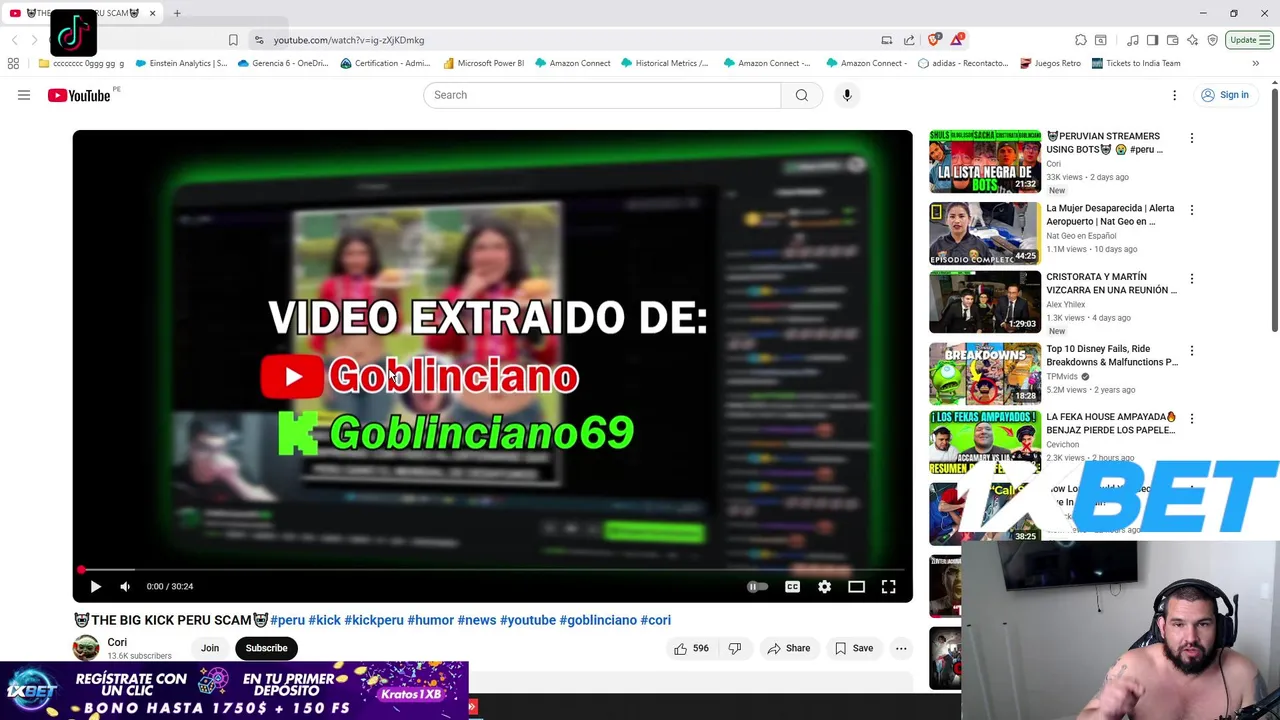Screen dimensions: 1280x720
Task: Open Microsoft Power BI bookmark
Action: (483, 63)
